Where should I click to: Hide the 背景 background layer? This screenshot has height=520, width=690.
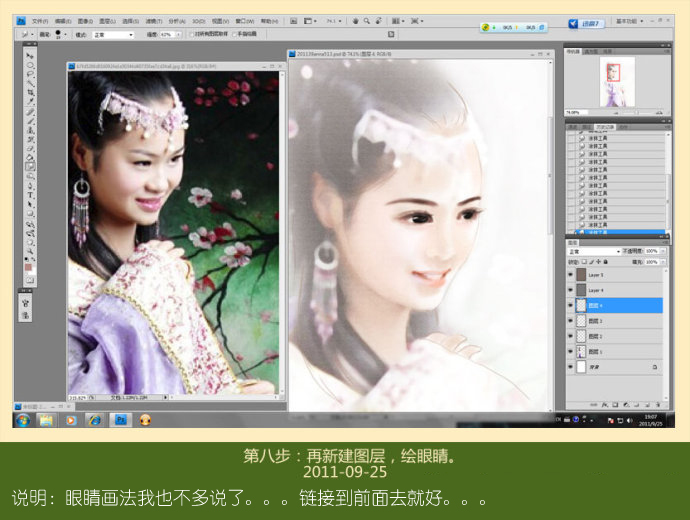tap(571, 366)
